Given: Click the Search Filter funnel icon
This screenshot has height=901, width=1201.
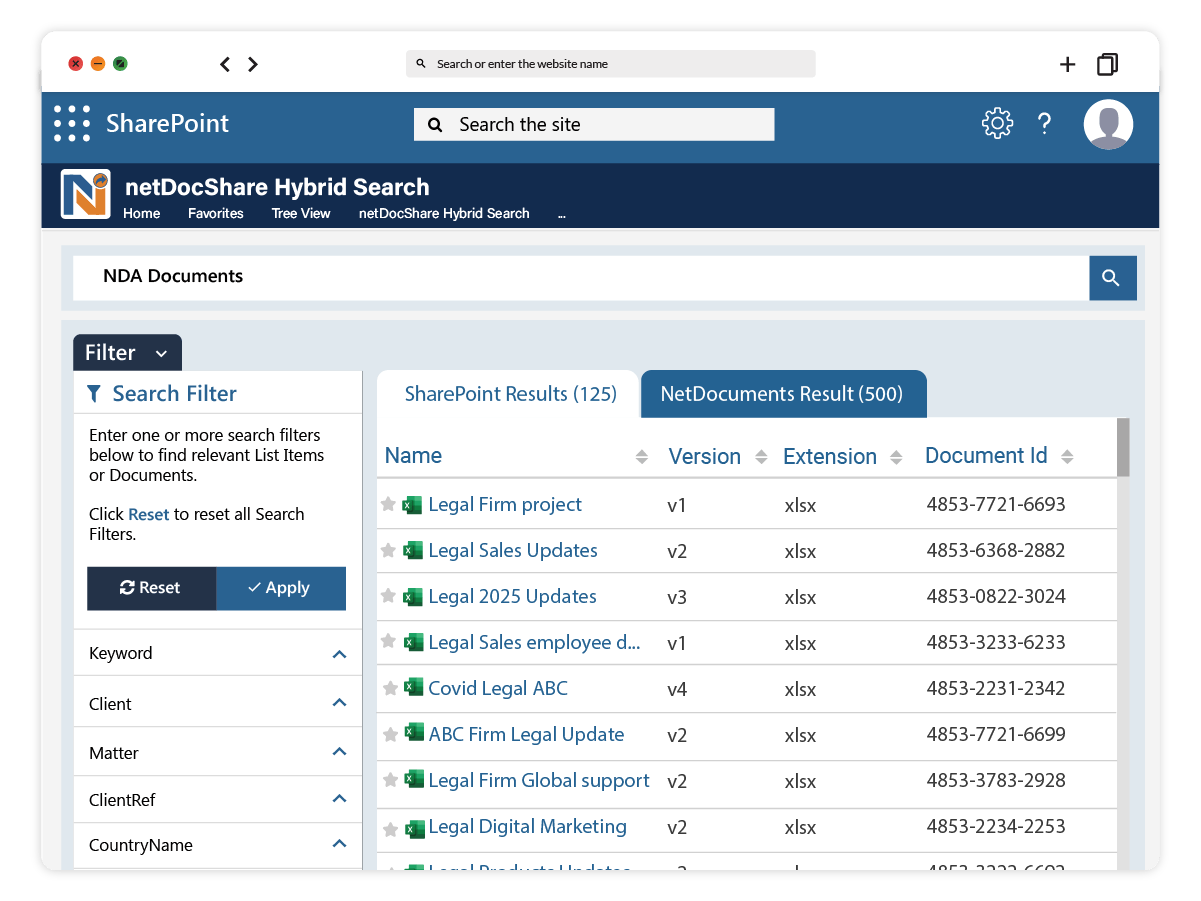Looking at the screenshot, I should point(94,394).
